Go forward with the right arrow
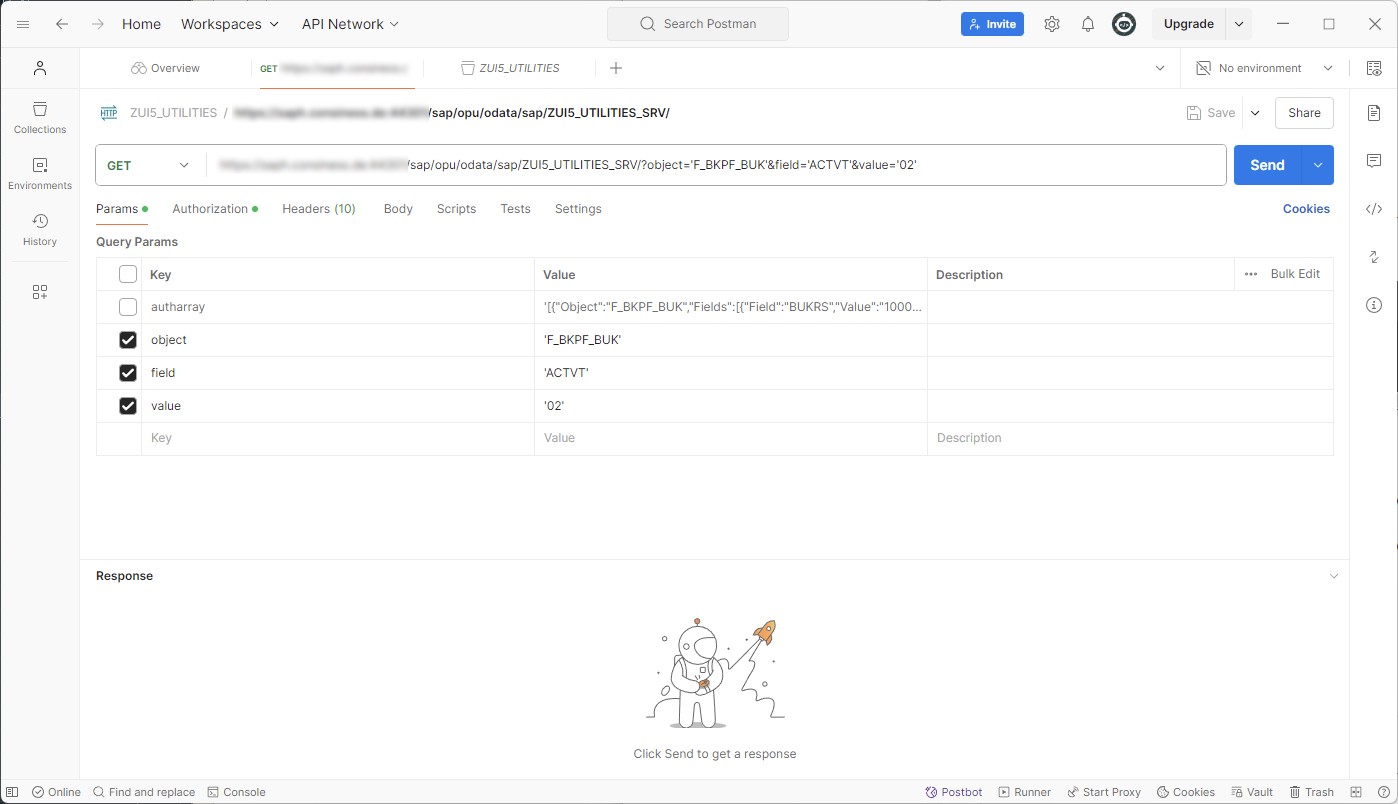 (x=98, y=24)
